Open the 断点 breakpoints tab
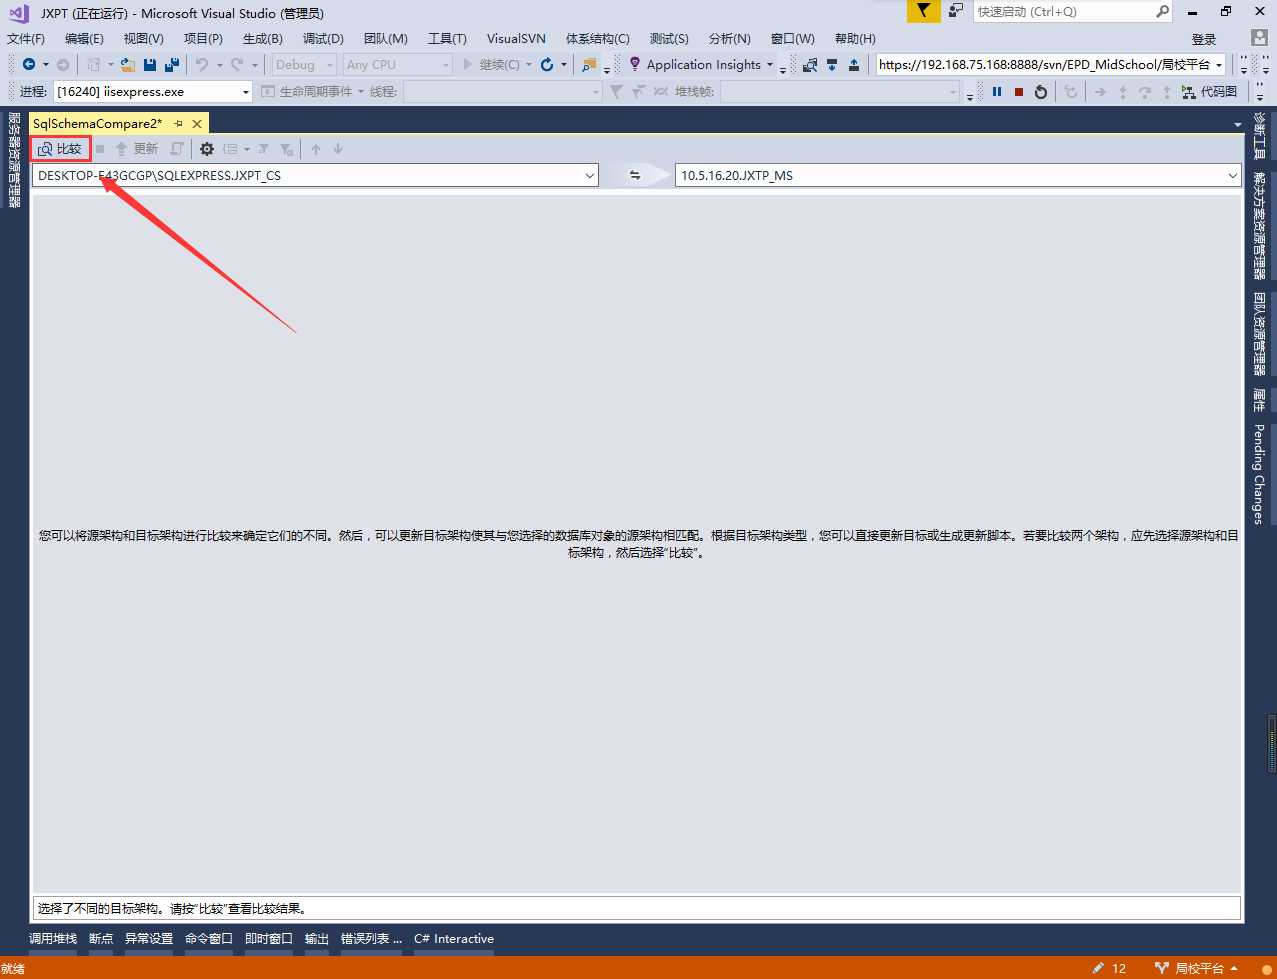Screen dimensions: 1277x979 tap(101, 938)
